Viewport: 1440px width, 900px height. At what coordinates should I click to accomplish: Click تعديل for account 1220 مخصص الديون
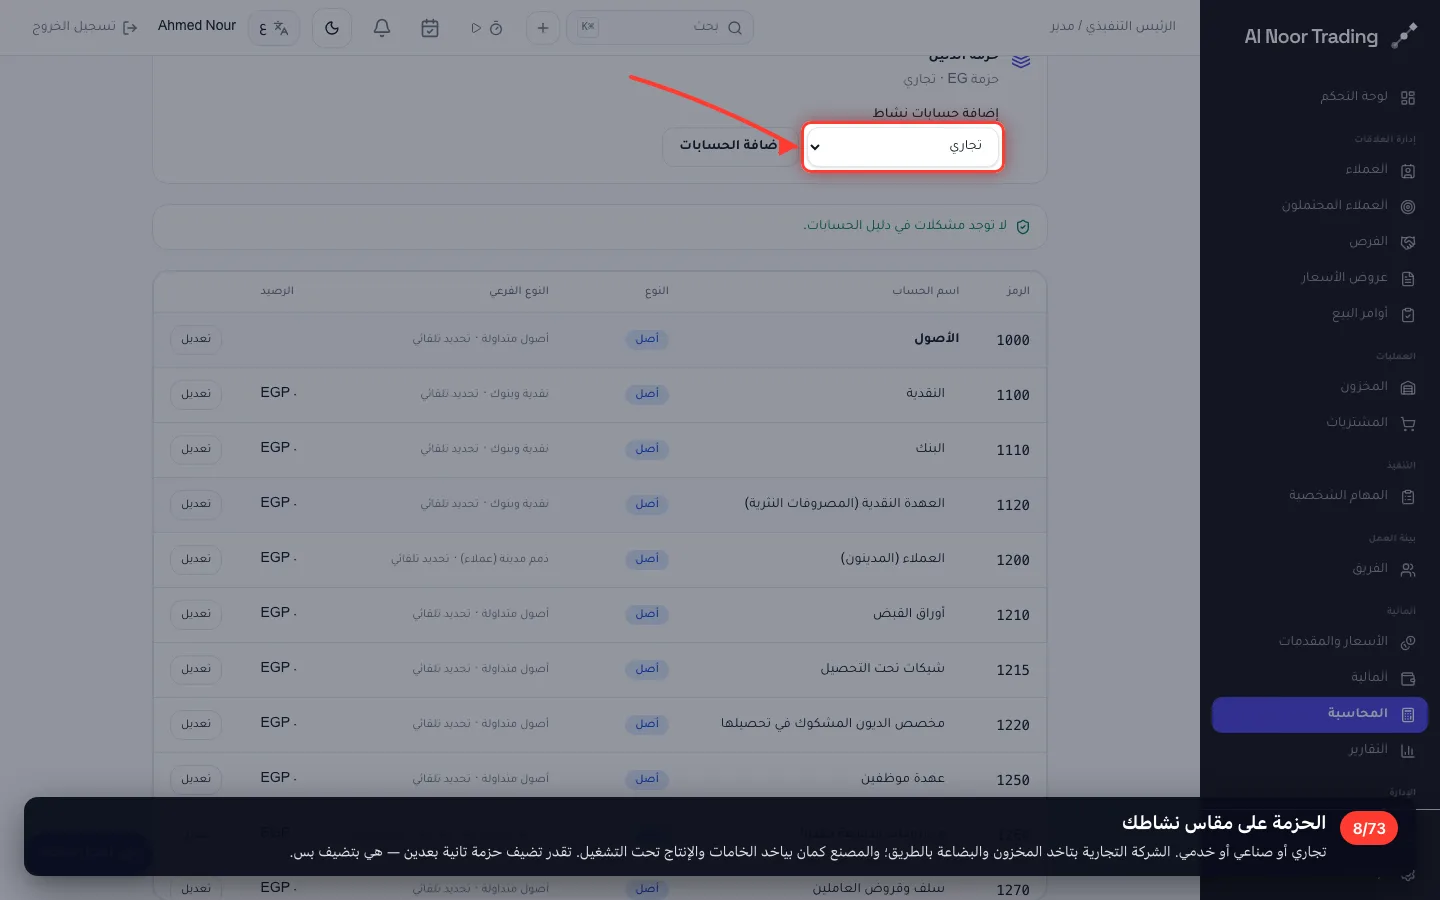(x=196, y=724)
